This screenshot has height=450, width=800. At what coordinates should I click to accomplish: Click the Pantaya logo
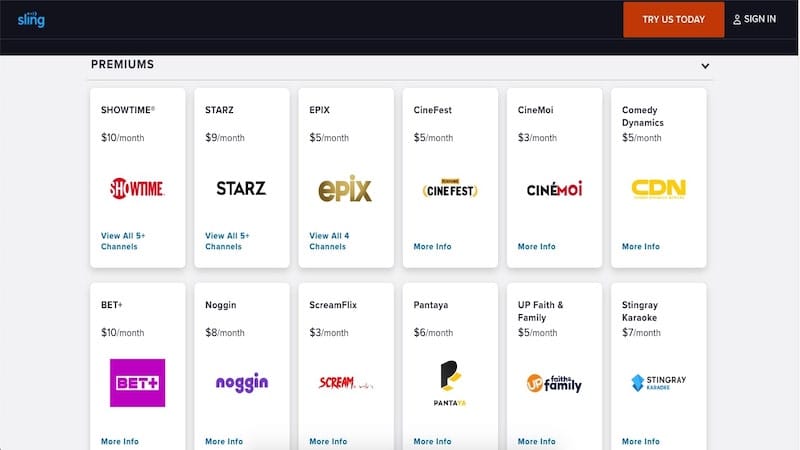click(449, 383)
